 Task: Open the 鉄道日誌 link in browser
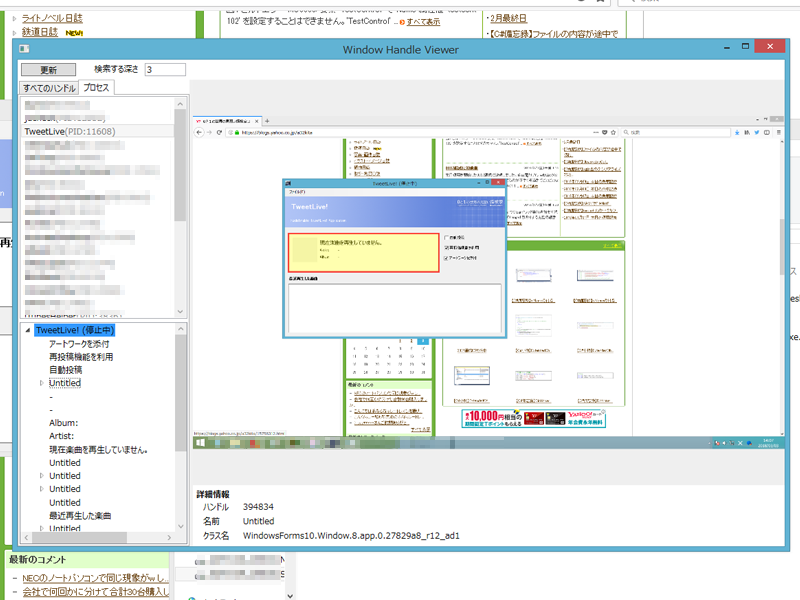pyautogui.click(x=40, y=32)
